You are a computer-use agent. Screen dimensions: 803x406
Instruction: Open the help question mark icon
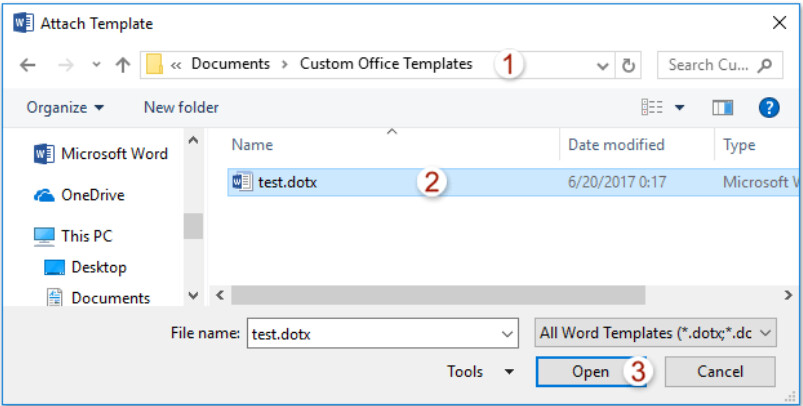tap(769, 107)
